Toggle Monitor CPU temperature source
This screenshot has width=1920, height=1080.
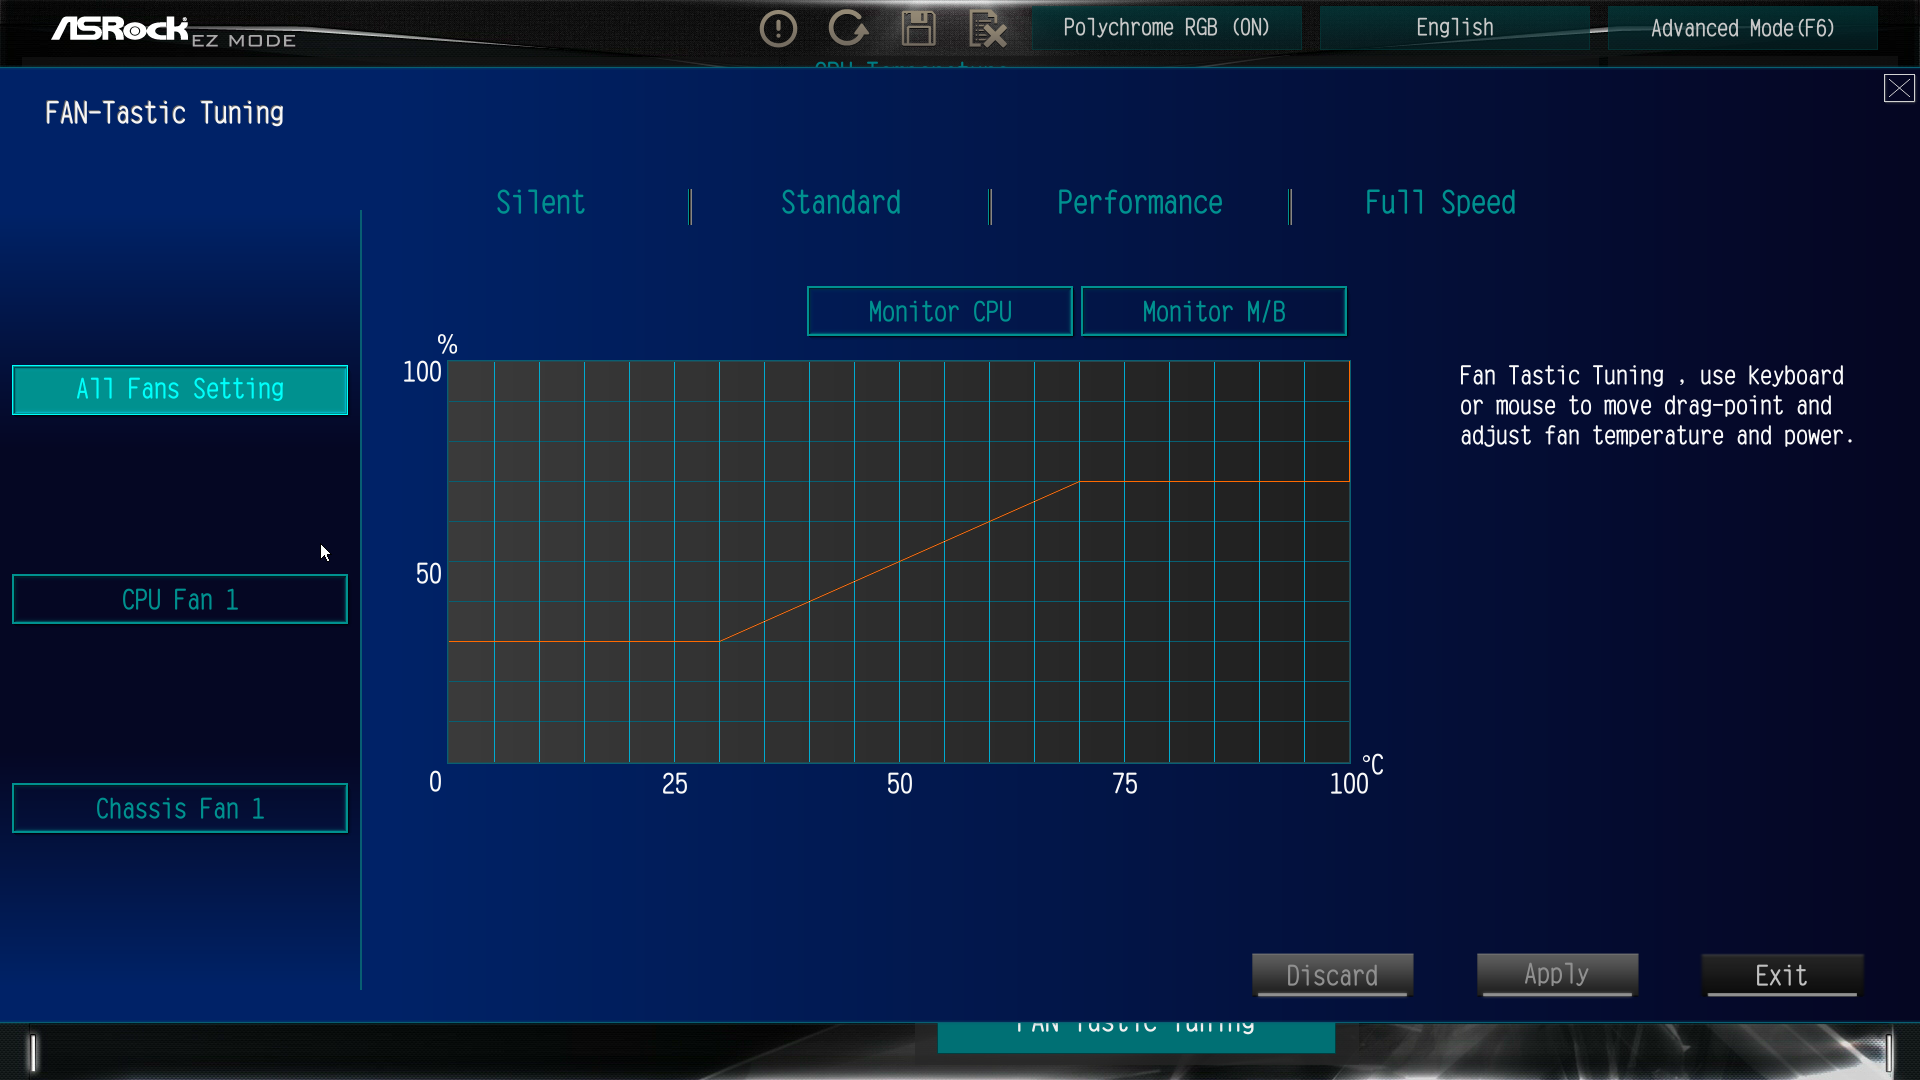[x=939, y=312]
